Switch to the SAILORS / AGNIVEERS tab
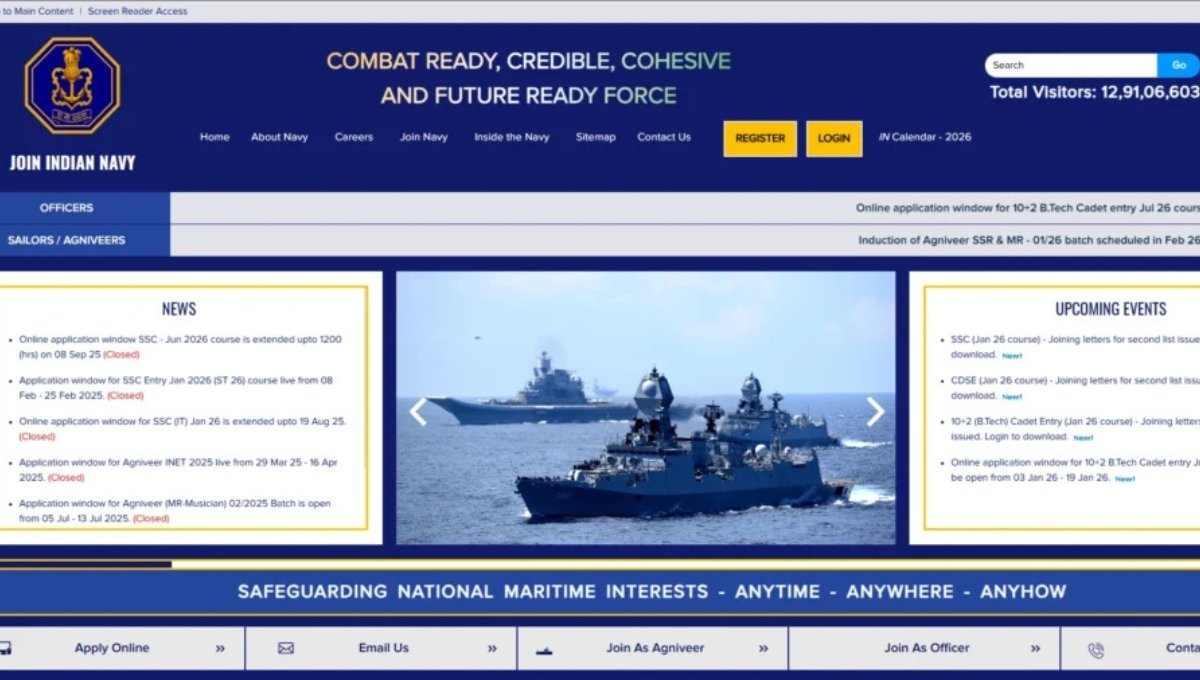The image size is (1200, 680). click(66, 240)
